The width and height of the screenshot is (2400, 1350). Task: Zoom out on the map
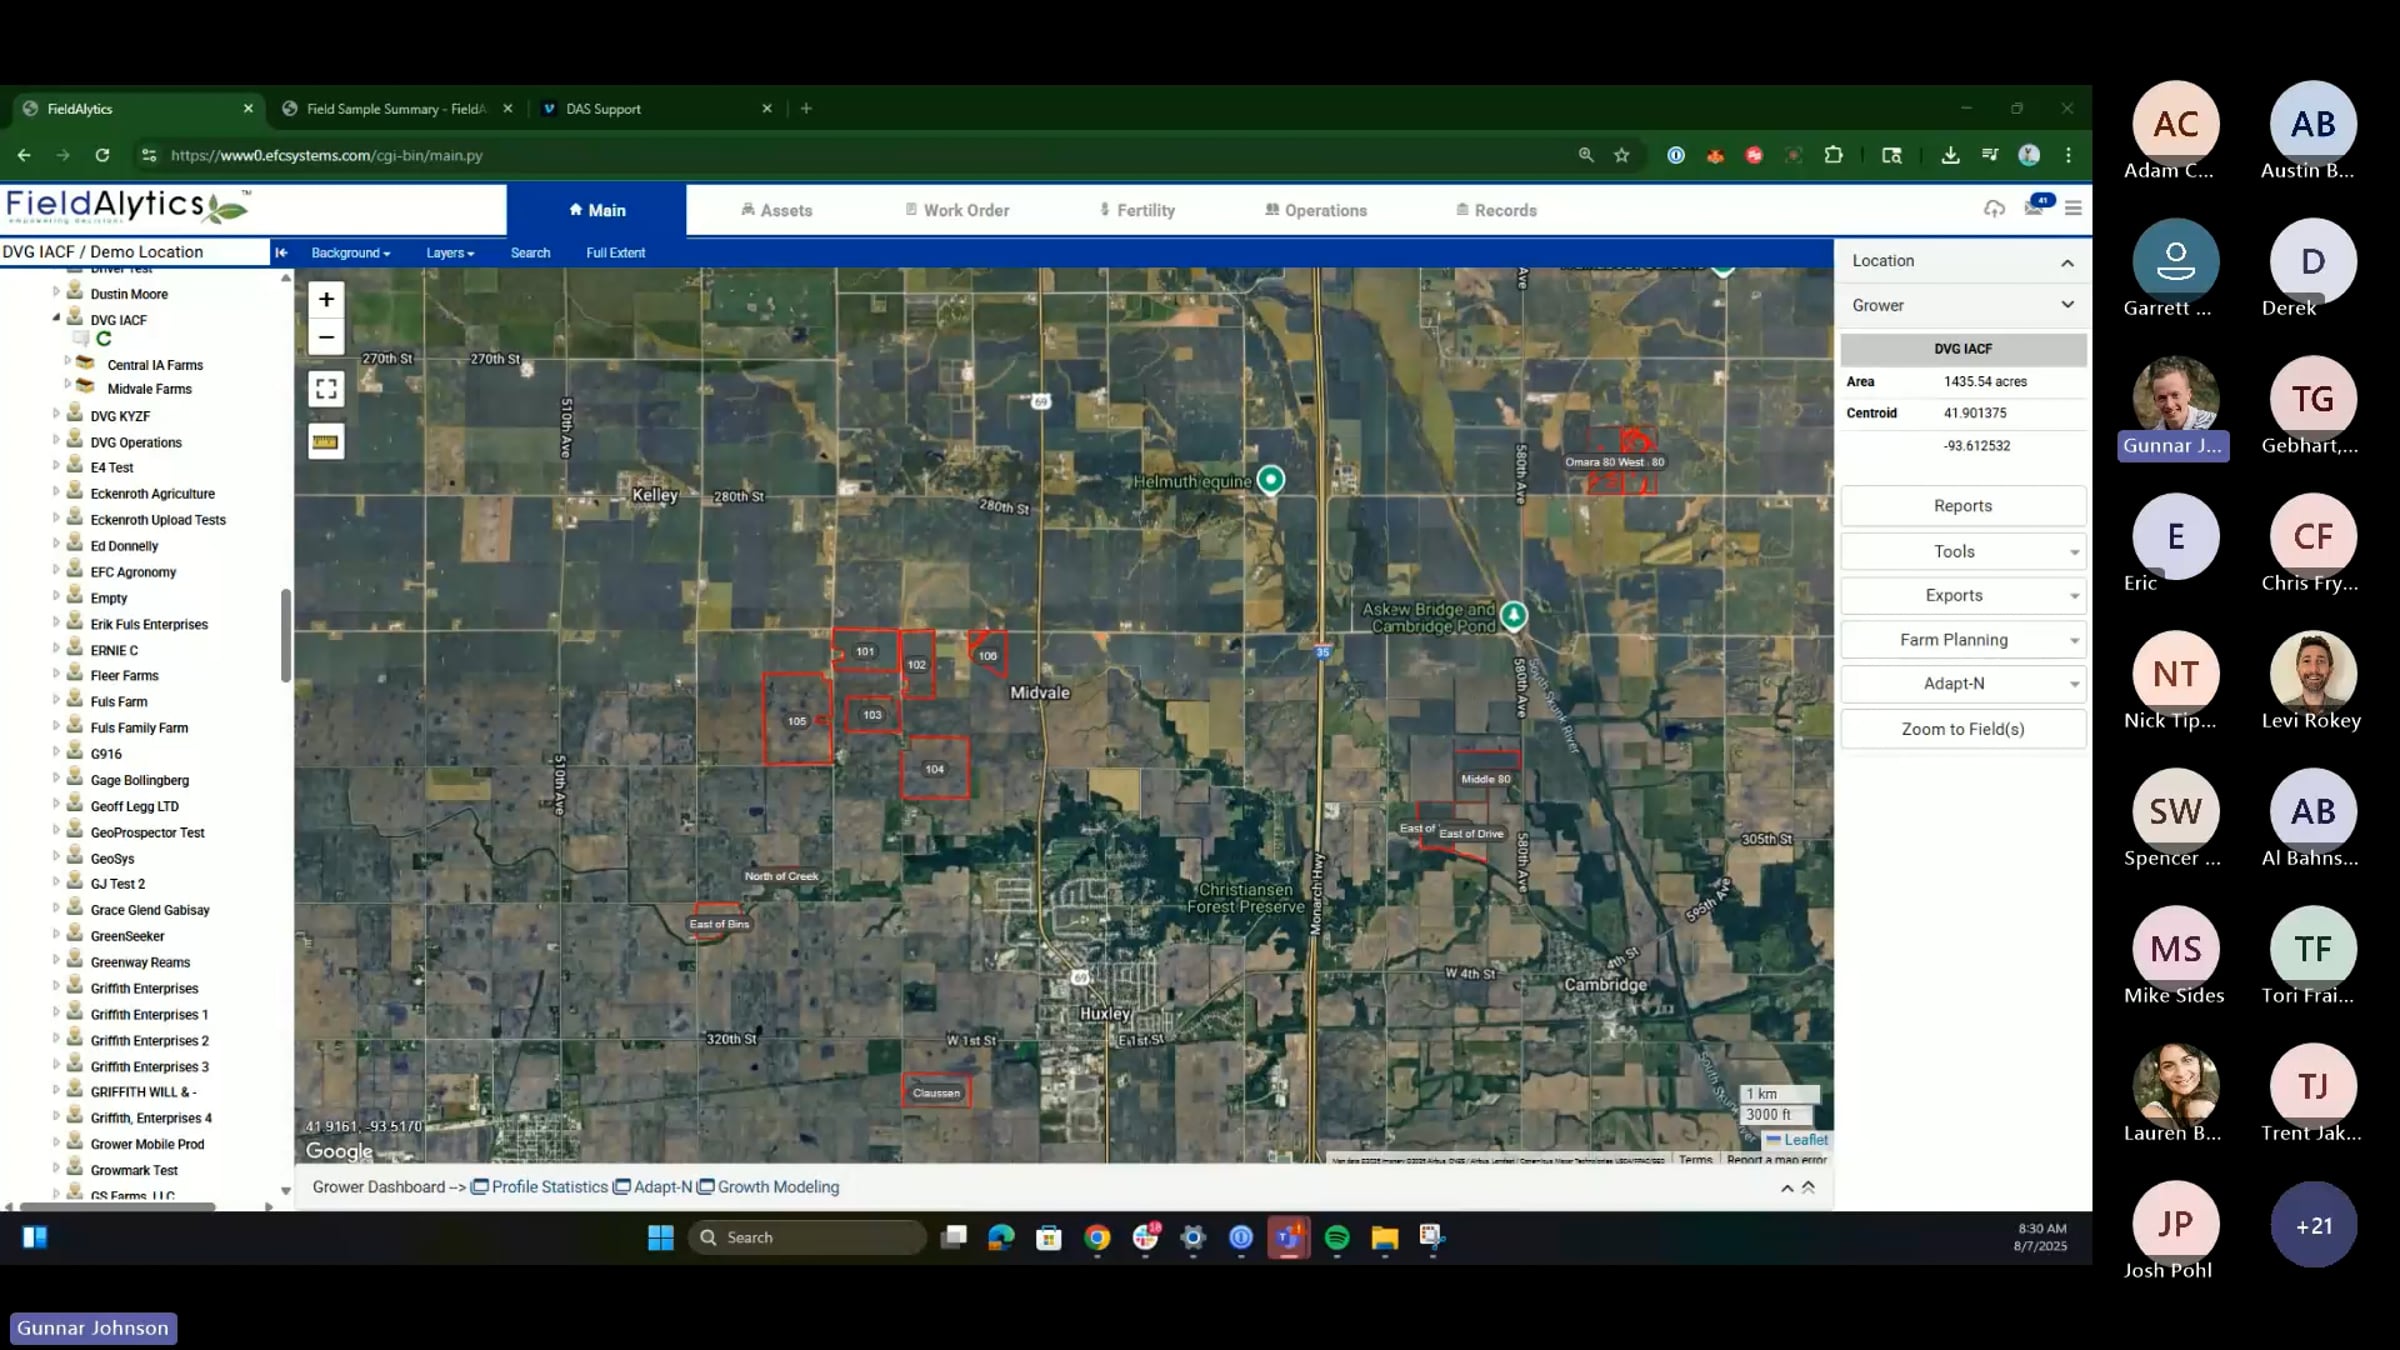[x=326, y=337]
